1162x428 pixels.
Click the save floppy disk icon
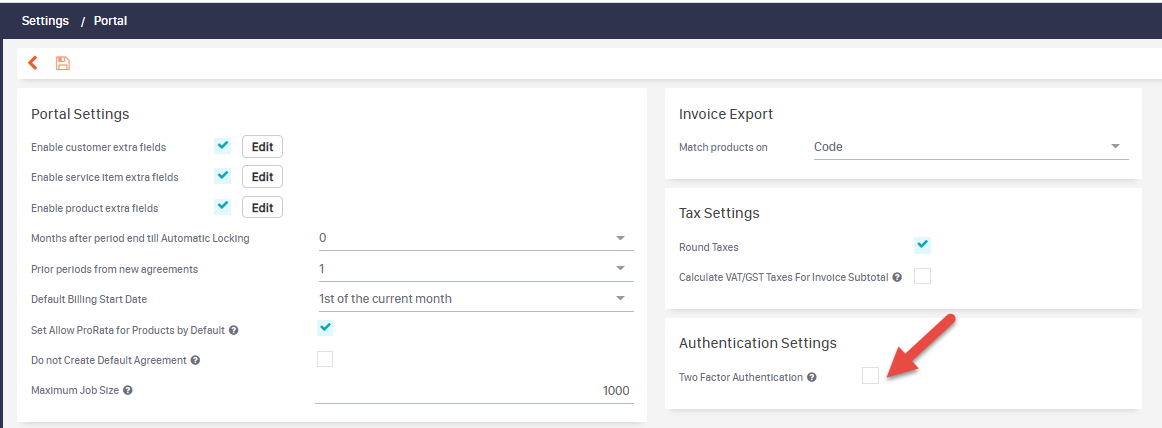tap(63, 63)
